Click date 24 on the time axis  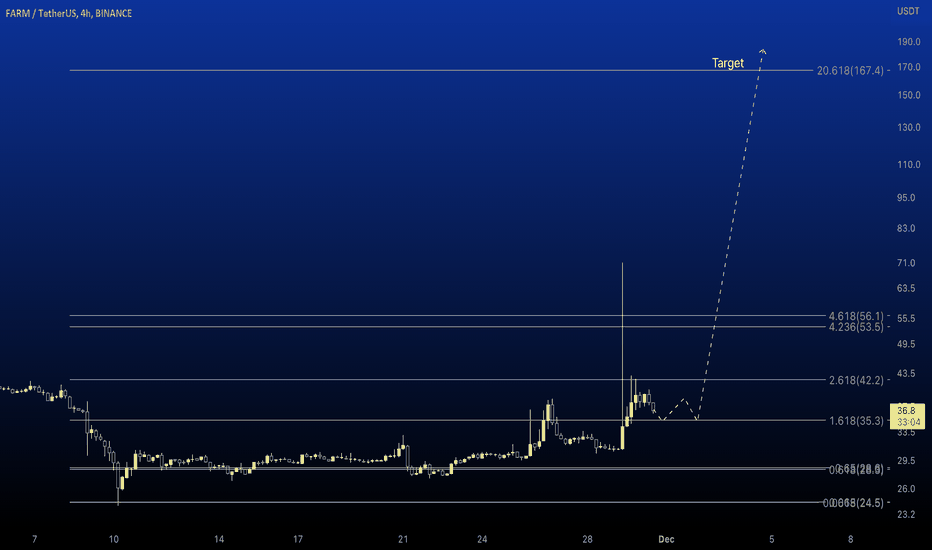click(x=482, y=539)
